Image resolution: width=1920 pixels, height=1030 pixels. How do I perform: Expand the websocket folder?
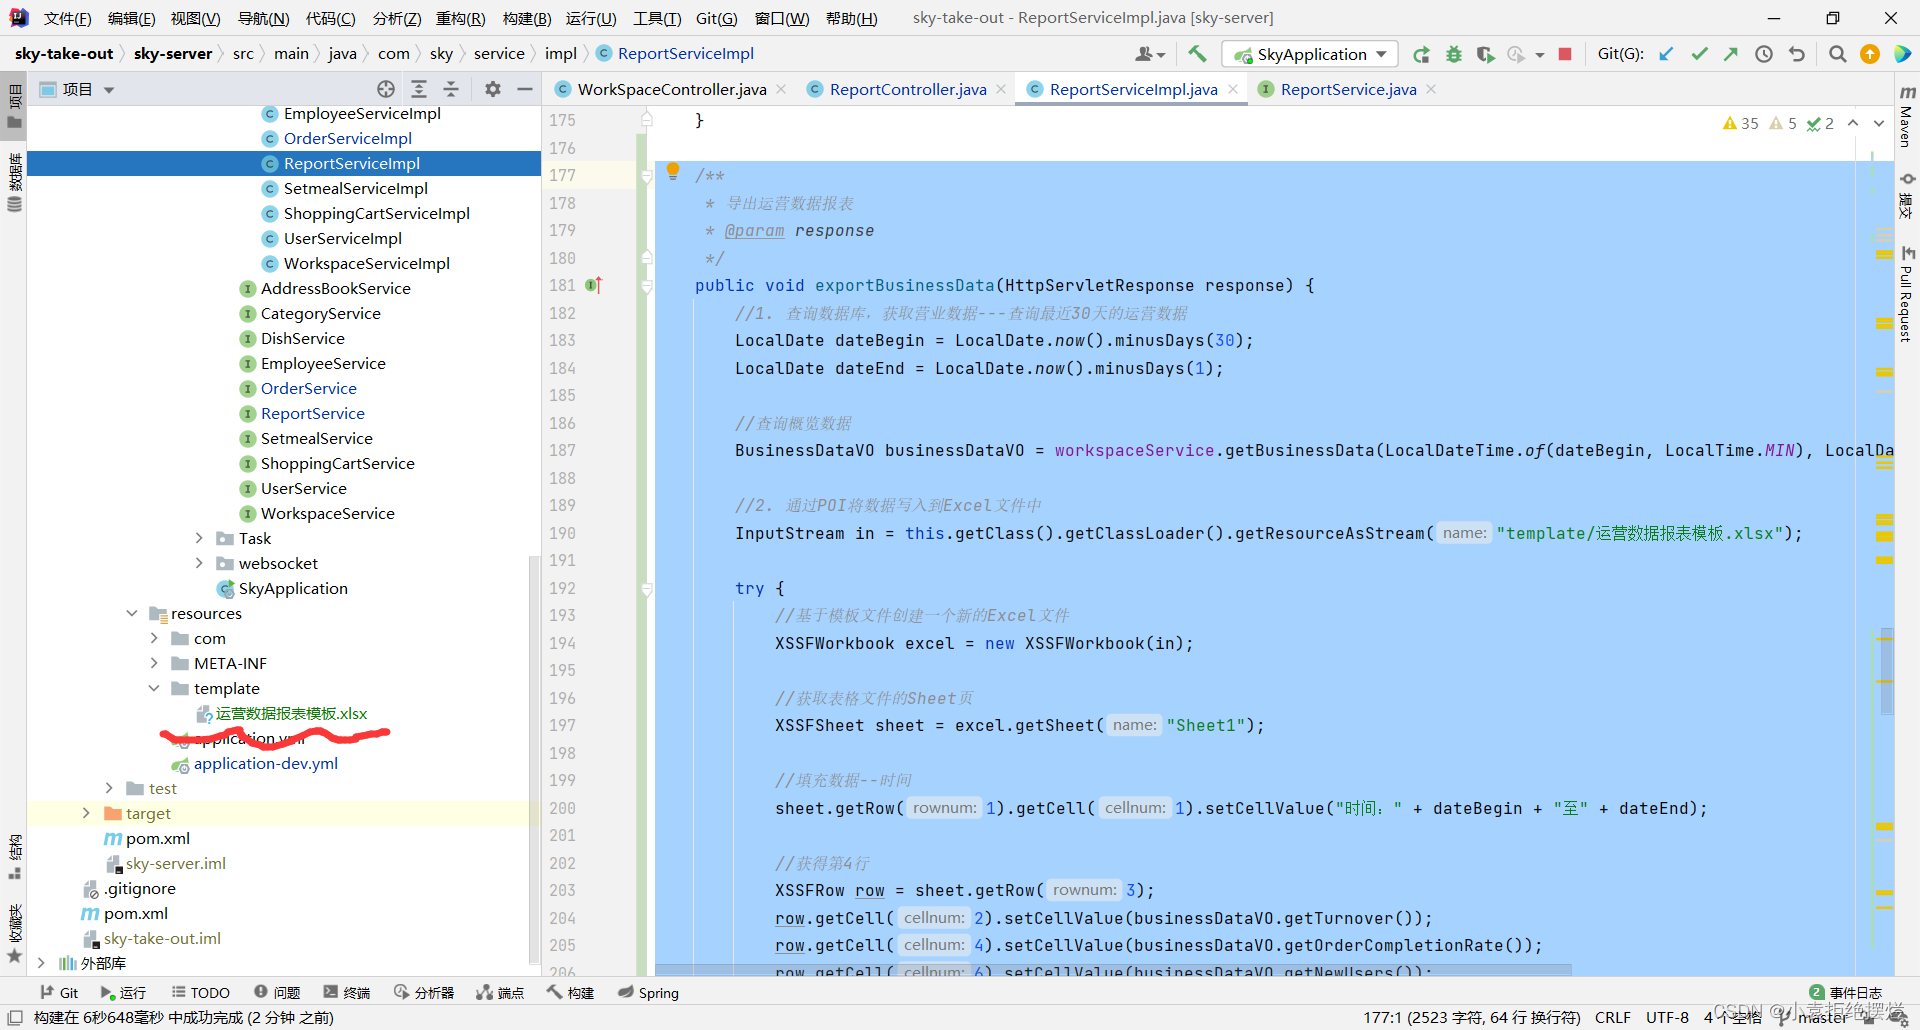click(x=199, y=563)
